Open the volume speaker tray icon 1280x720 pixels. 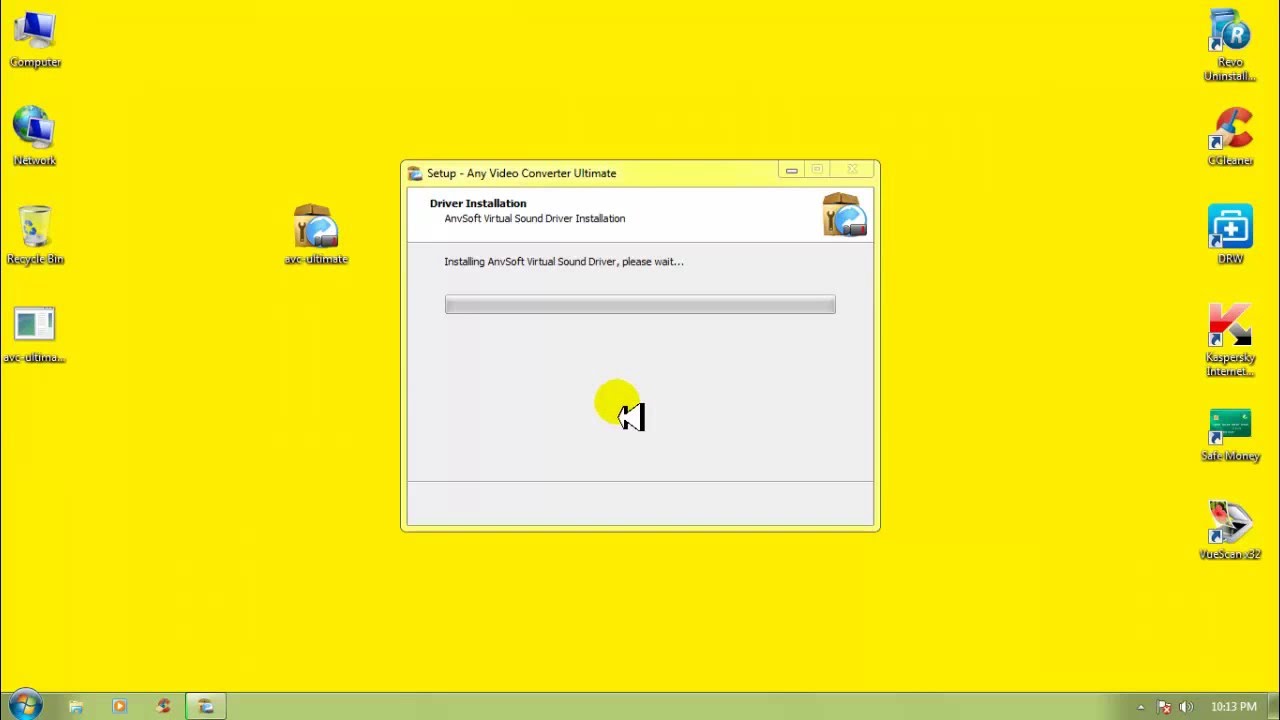click(x=1186, y=707)
